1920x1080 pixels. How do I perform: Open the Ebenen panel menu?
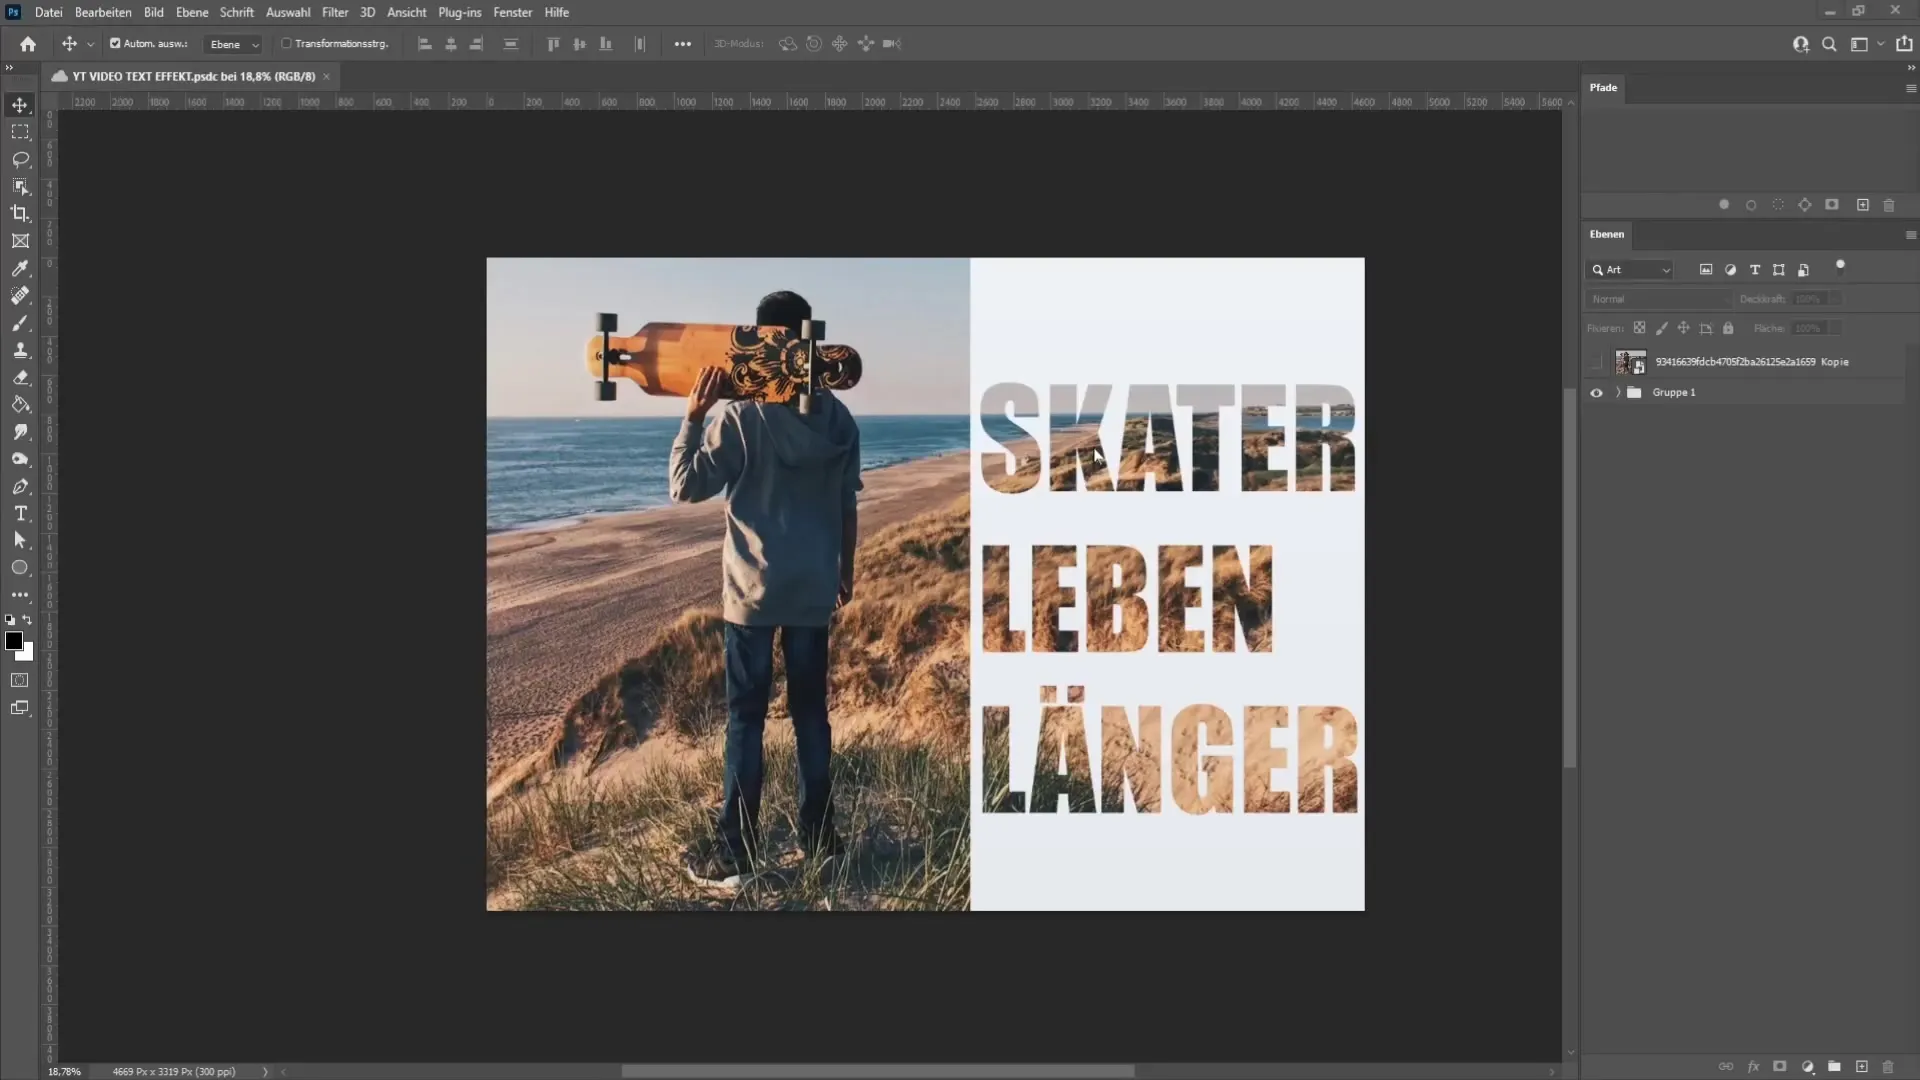[1910, 235]
